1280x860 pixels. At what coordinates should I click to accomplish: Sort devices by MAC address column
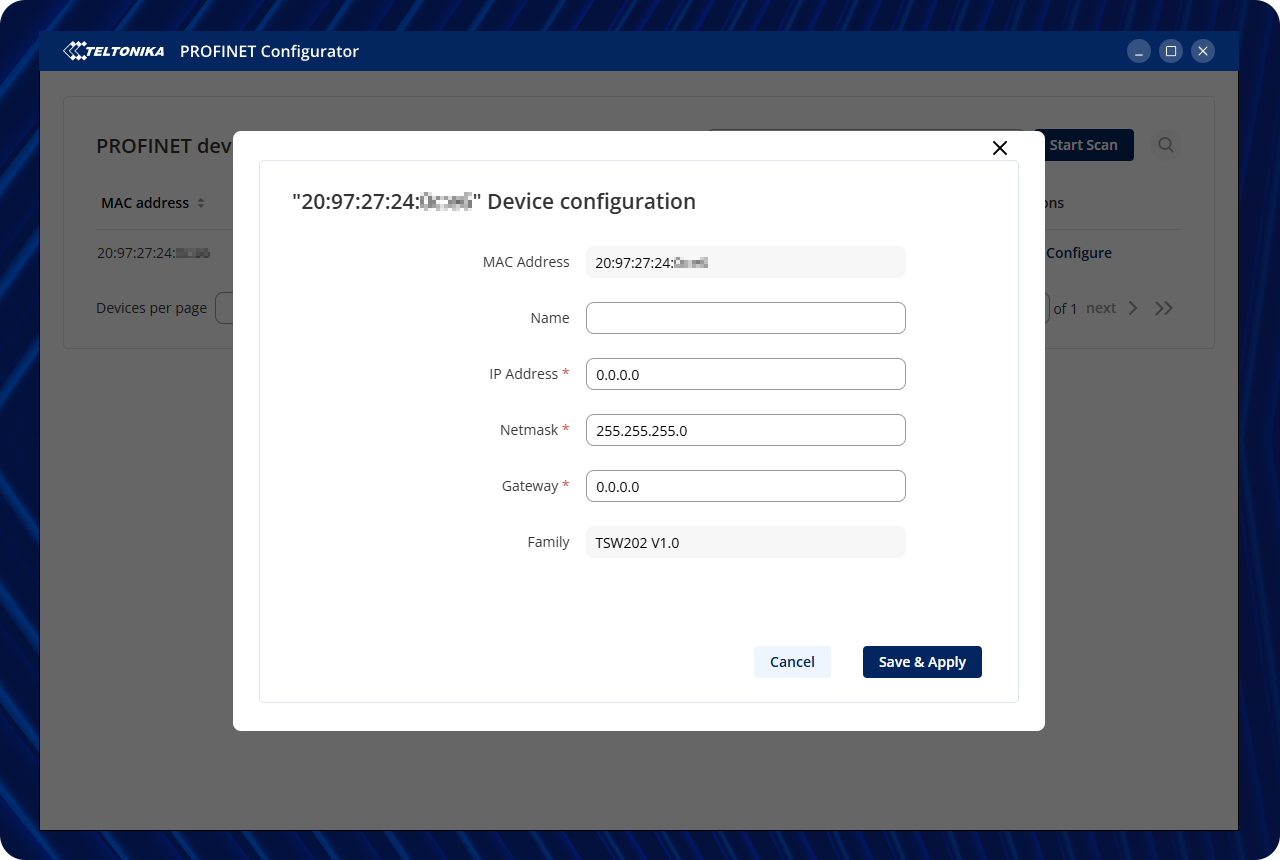tap(201, 203)
